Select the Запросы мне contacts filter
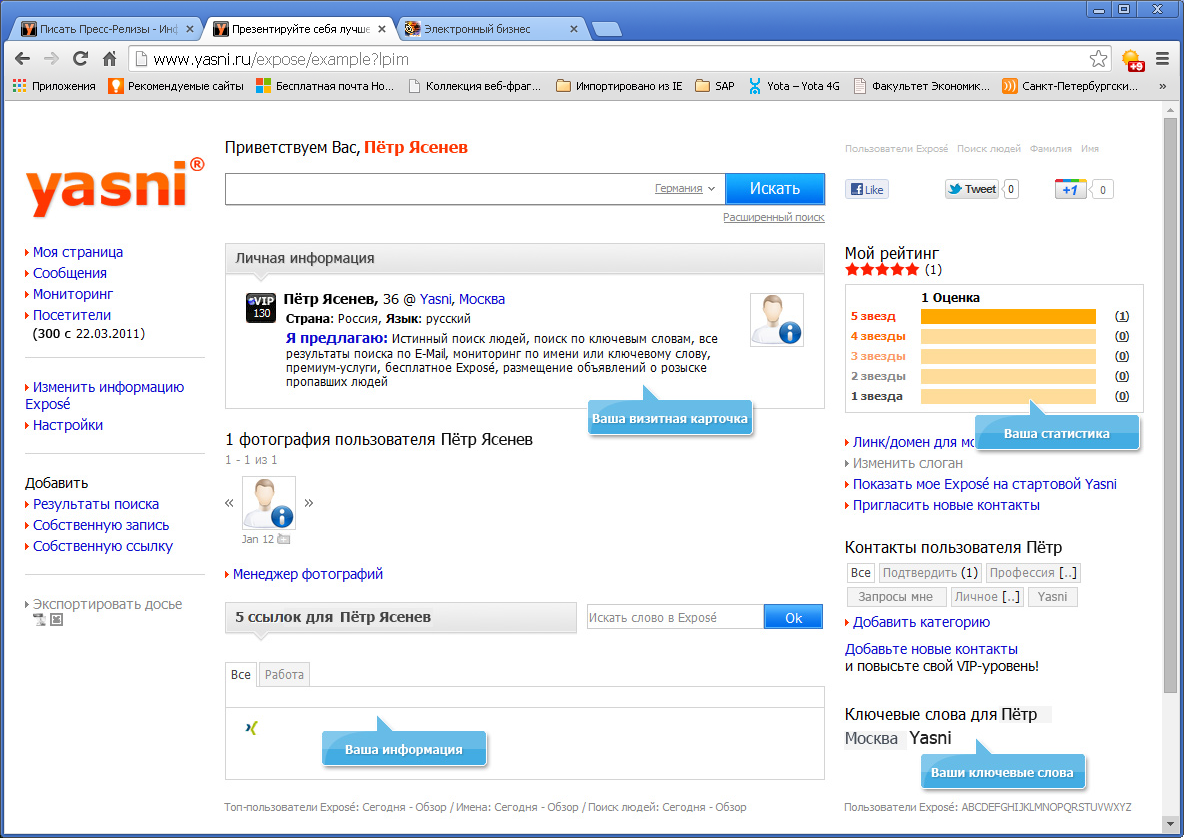1184x838 pixels. 896,597
